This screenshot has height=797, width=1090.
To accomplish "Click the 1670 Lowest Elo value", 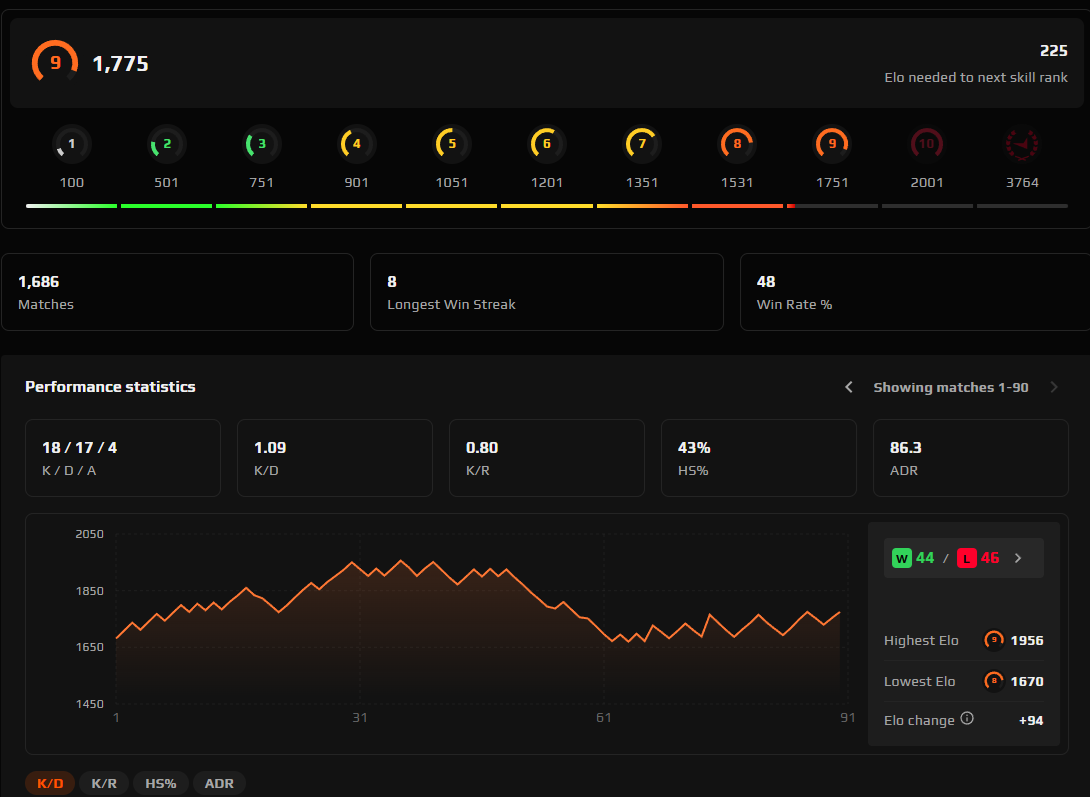I will [1027, 681].
